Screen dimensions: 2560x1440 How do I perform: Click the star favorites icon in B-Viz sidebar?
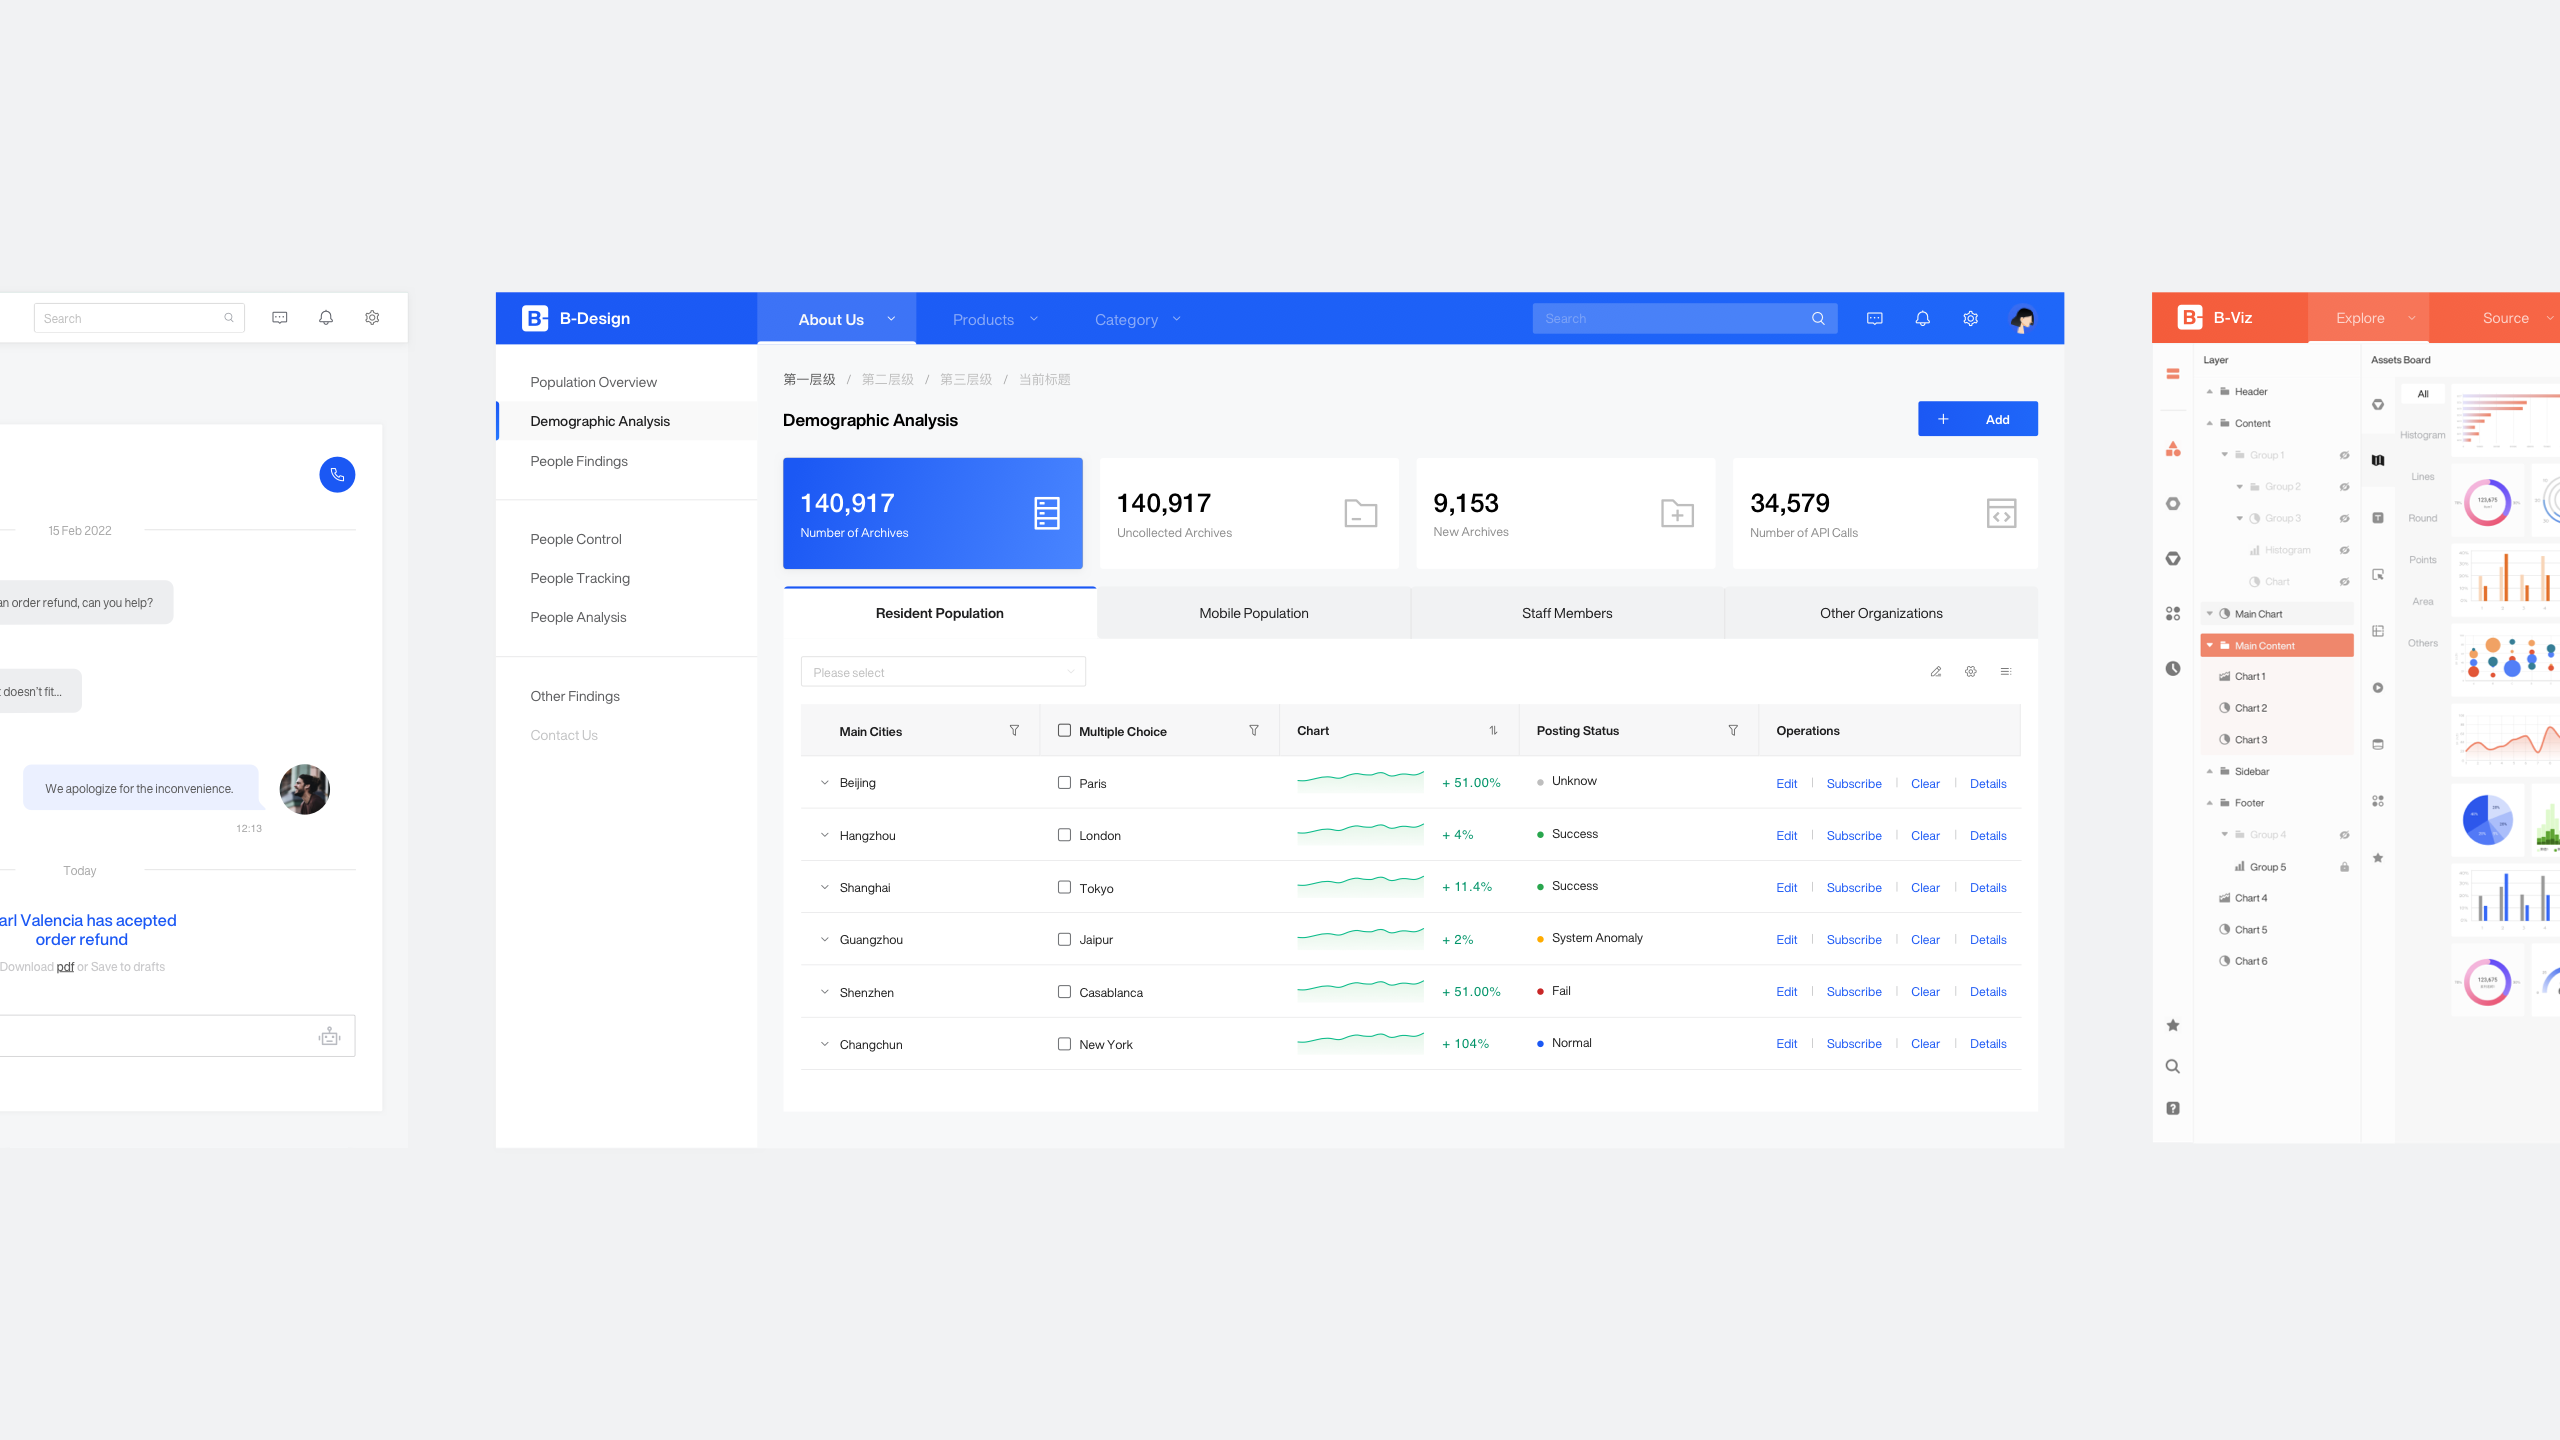tap(2172, 1024)
